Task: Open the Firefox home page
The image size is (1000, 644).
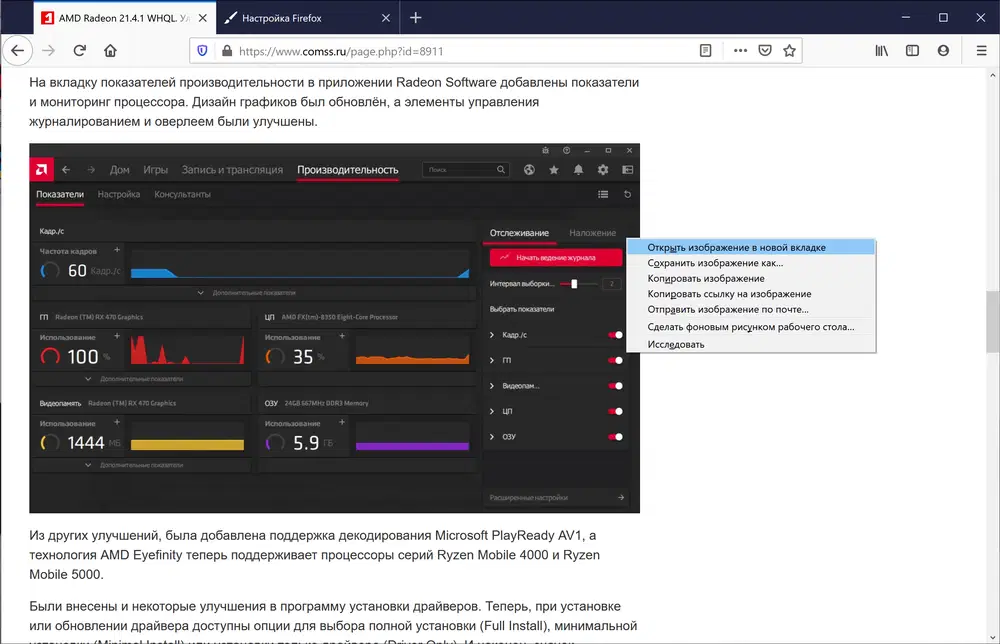Action: 110,51
